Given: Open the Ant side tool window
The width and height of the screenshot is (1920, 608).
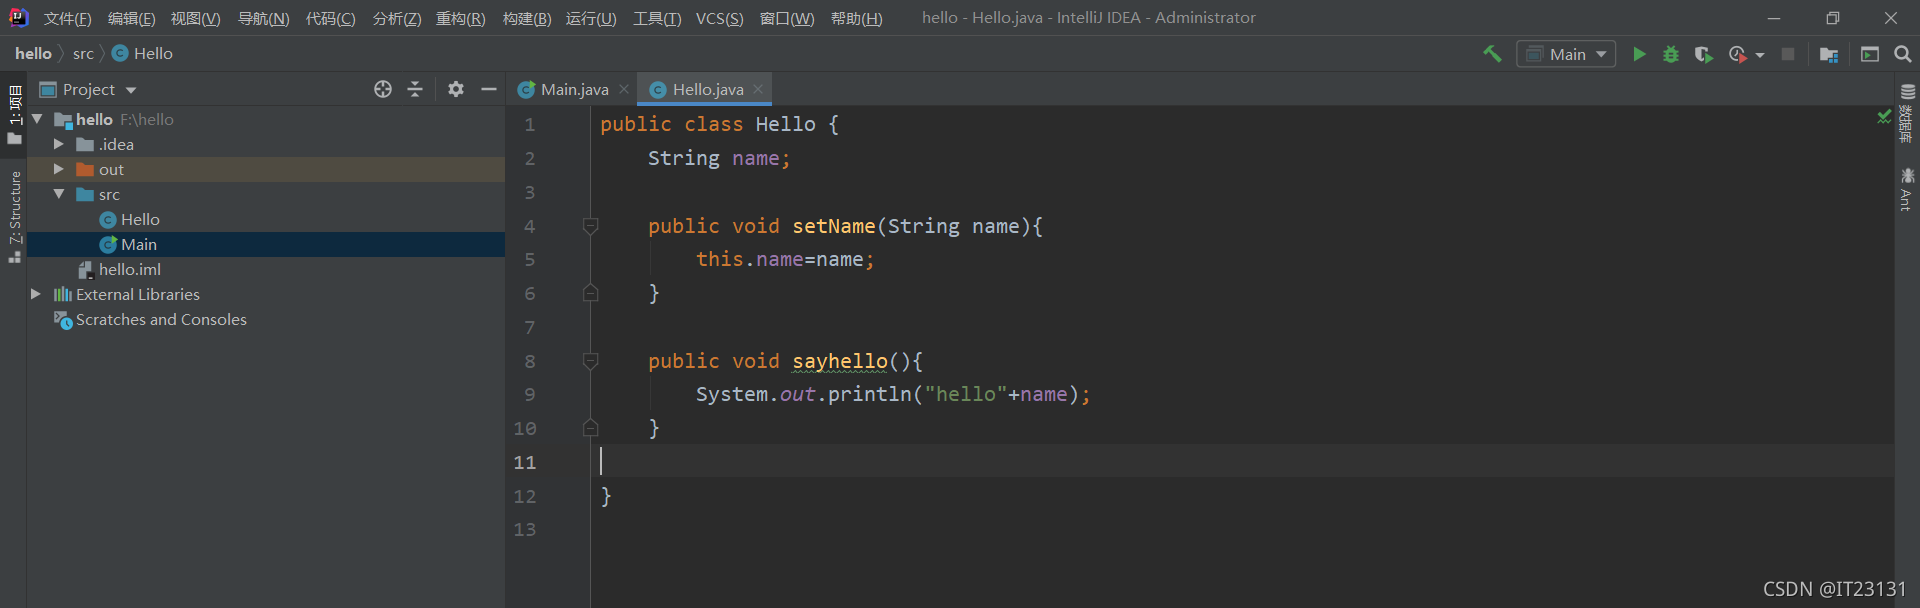Looking at the screenshot, I should 1907,189.
